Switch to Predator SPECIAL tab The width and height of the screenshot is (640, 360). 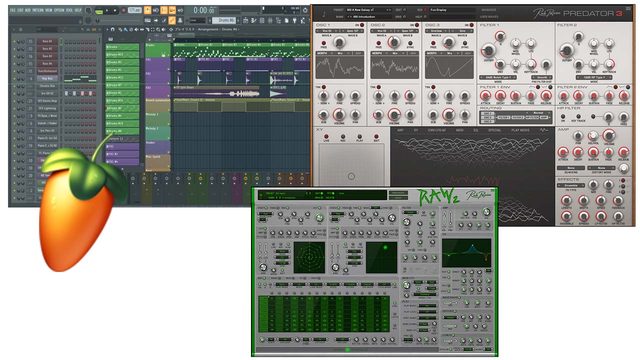point(494,130)
